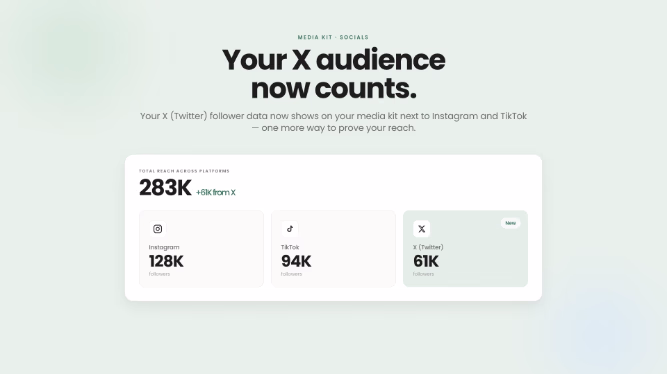Click the Total Reach Across Platforms label
Image resolution: width=667 pixels, height=374 pixels.
(184, 171)
